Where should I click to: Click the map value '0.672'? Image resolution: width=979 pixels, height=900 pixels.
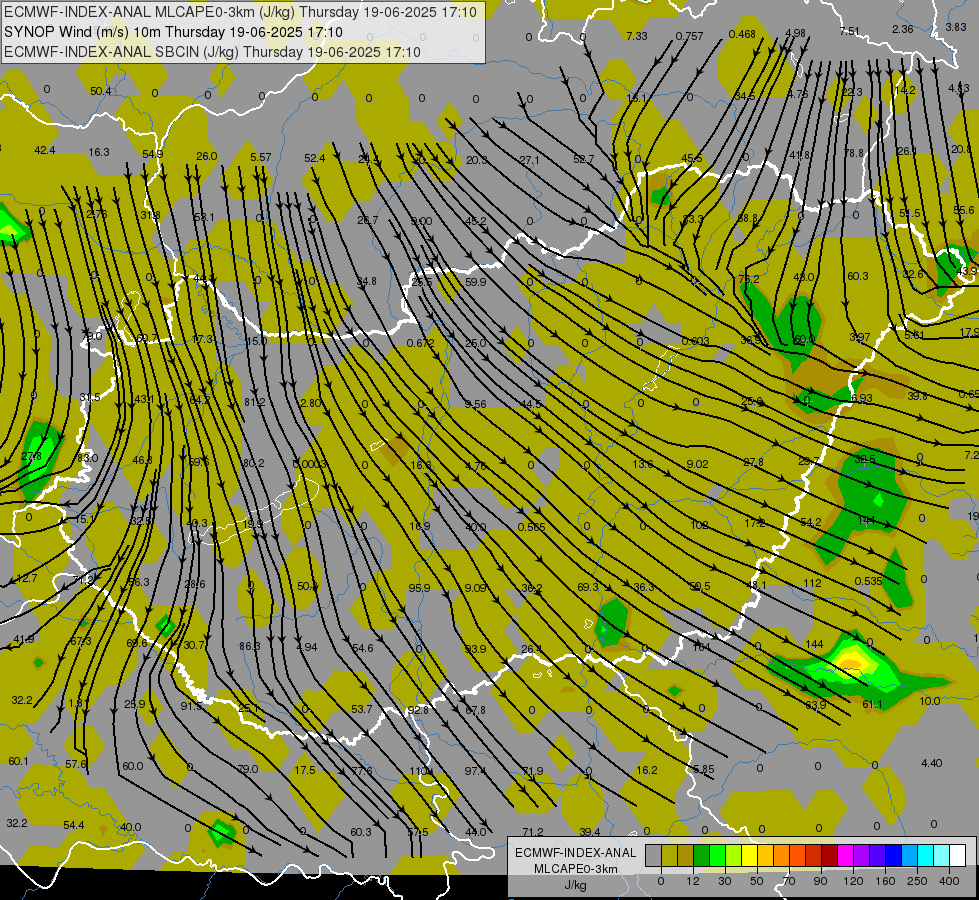coord(420,343)
